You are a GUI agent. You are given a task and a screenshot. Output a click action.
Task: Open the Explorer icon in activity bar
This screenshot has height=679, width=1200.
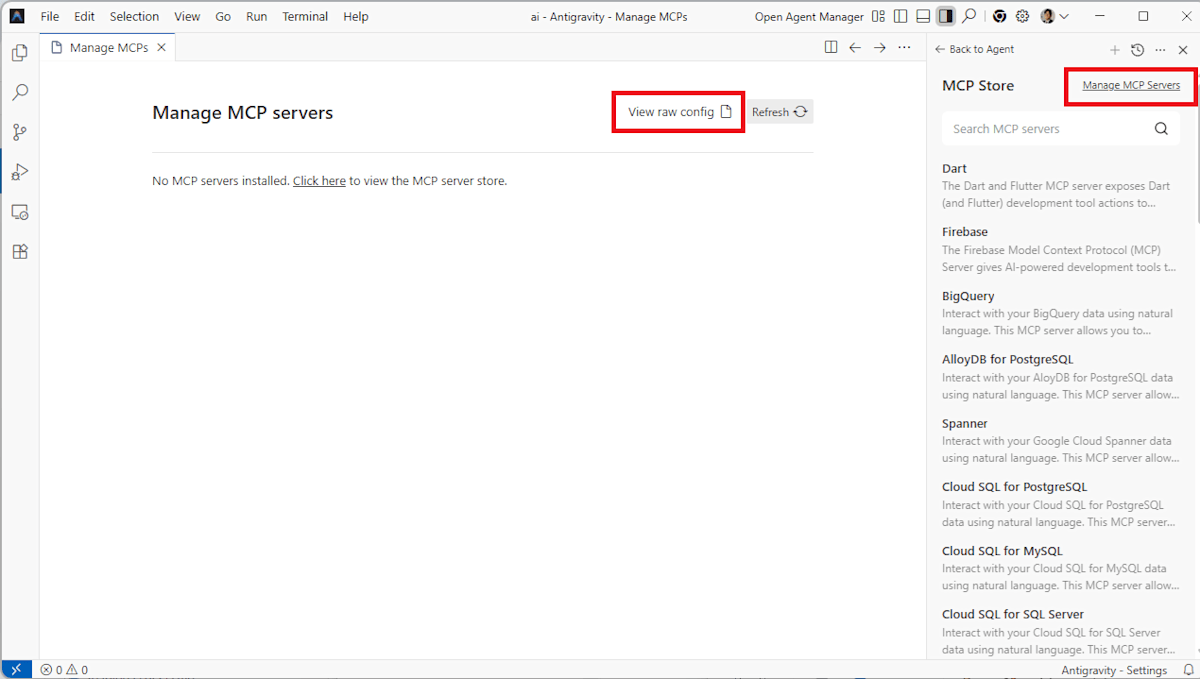19,53
